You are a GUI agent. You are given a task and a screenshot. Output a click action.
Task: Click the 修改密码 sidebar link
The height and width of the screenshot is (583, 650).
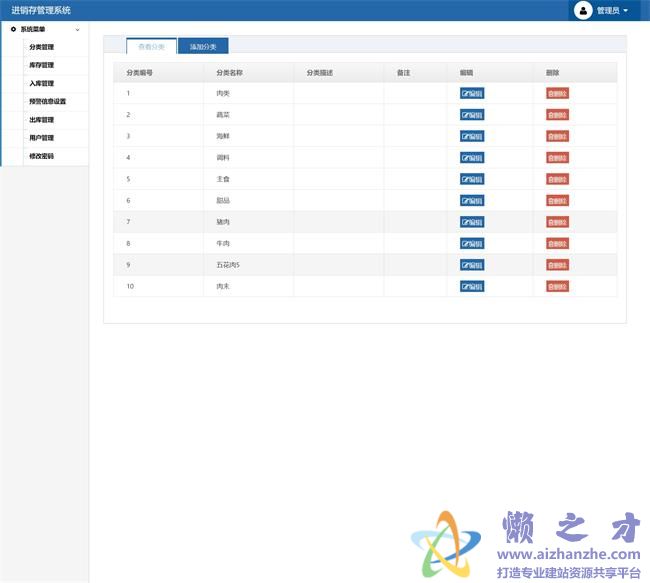(x=41, y=156)
